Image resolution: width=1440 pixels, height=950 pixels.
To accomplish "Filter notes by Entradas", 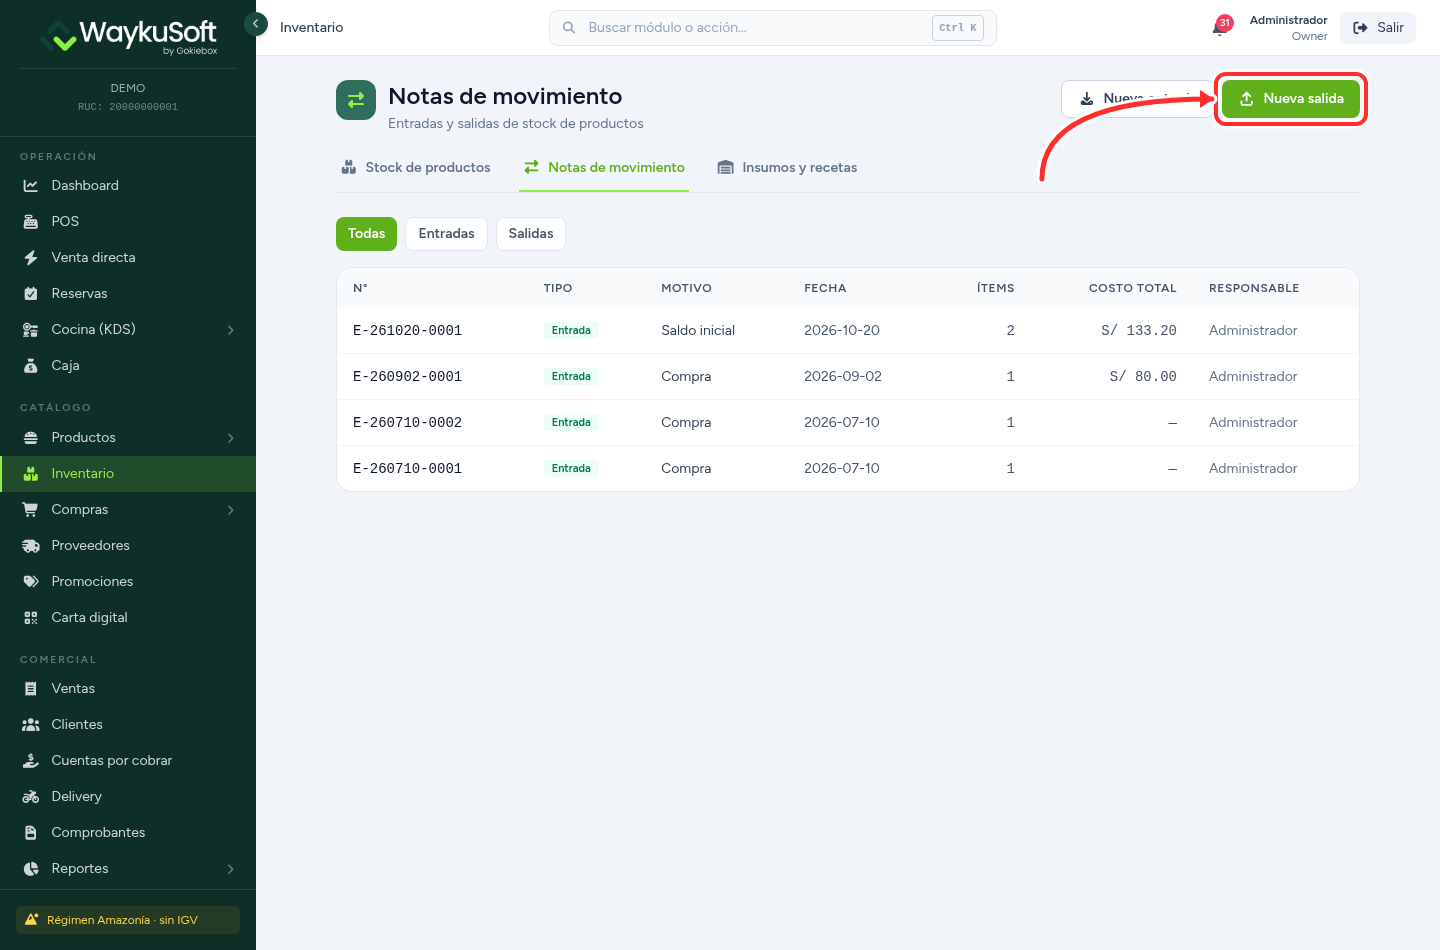I will click(446, 234).
